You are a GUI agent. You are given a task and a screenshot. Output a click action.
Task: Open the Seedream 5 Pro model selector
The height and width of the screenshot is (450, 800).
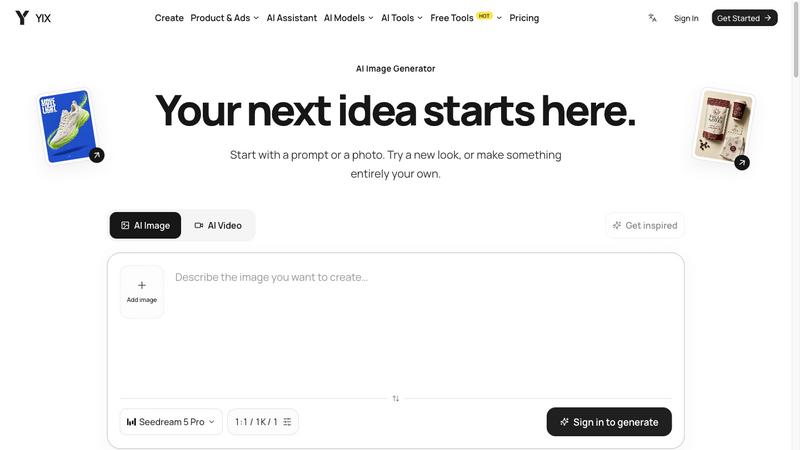[171, 422]
